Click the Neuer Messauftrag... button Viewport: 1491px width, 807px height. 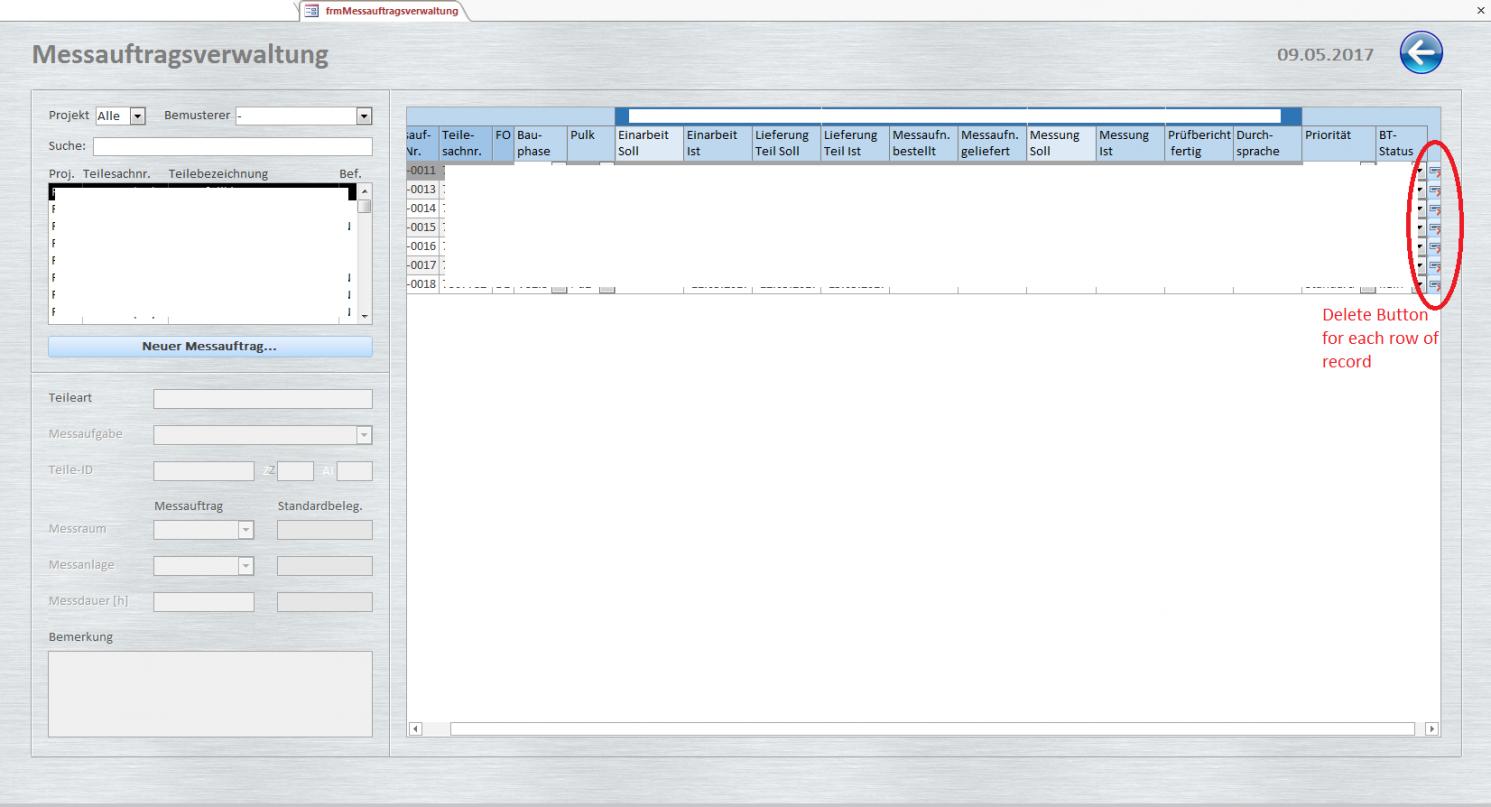(210, 347)
